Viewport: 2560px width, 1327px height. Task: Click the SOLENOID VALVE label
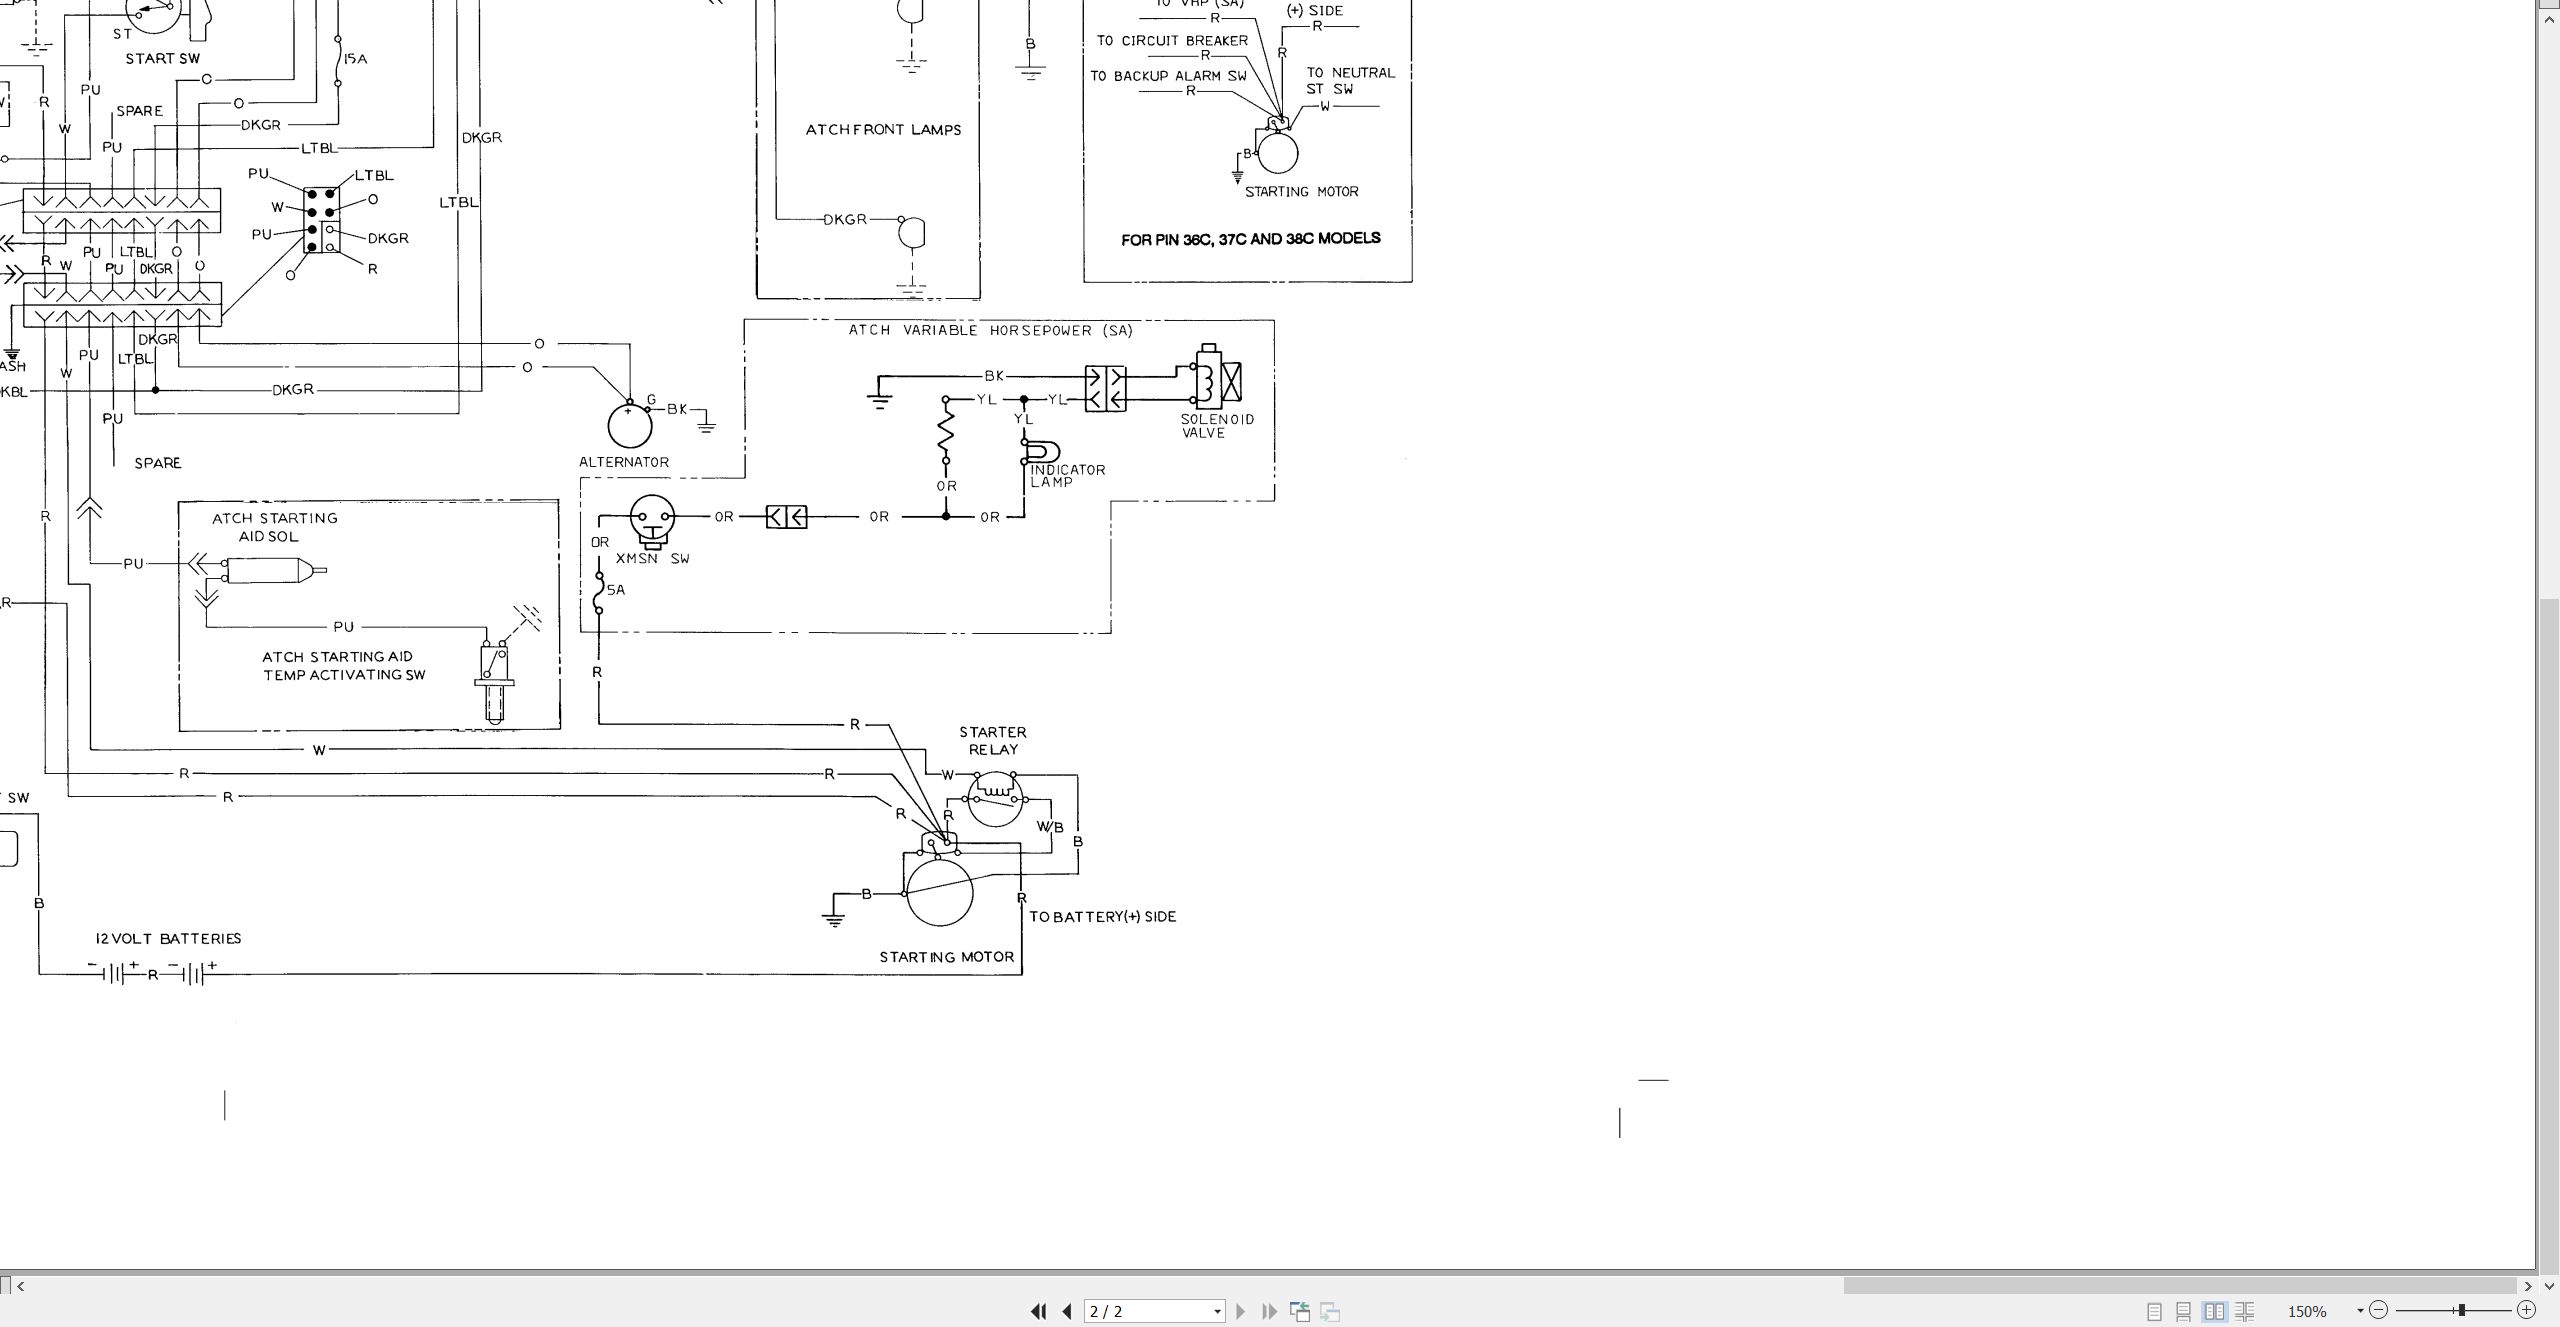(1217, 426)
